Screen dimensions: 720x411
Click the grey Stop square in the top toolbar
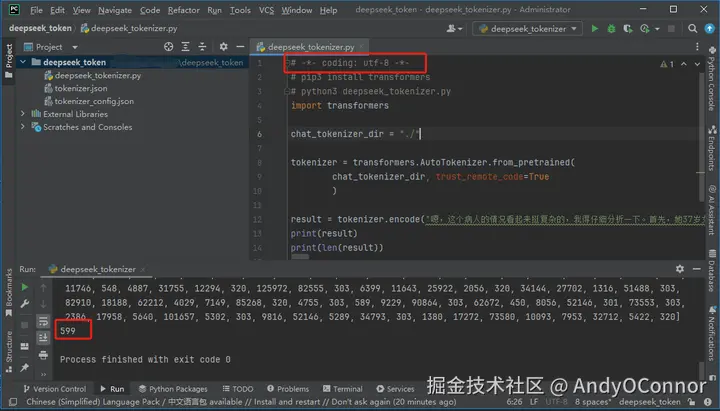click(x=671, y=28)
